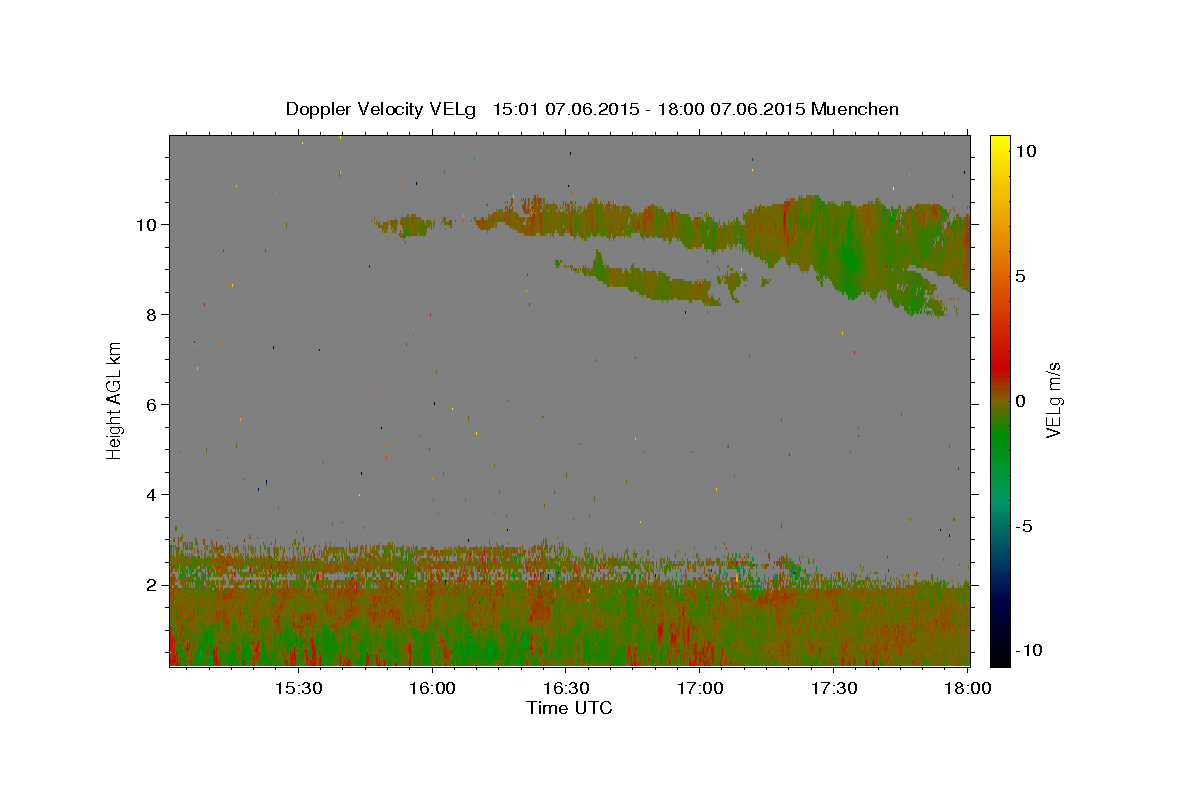Click the yellow top of the velocity colorbar
This screenshot has height=800, width=1200.
[x=1000, y=145]
